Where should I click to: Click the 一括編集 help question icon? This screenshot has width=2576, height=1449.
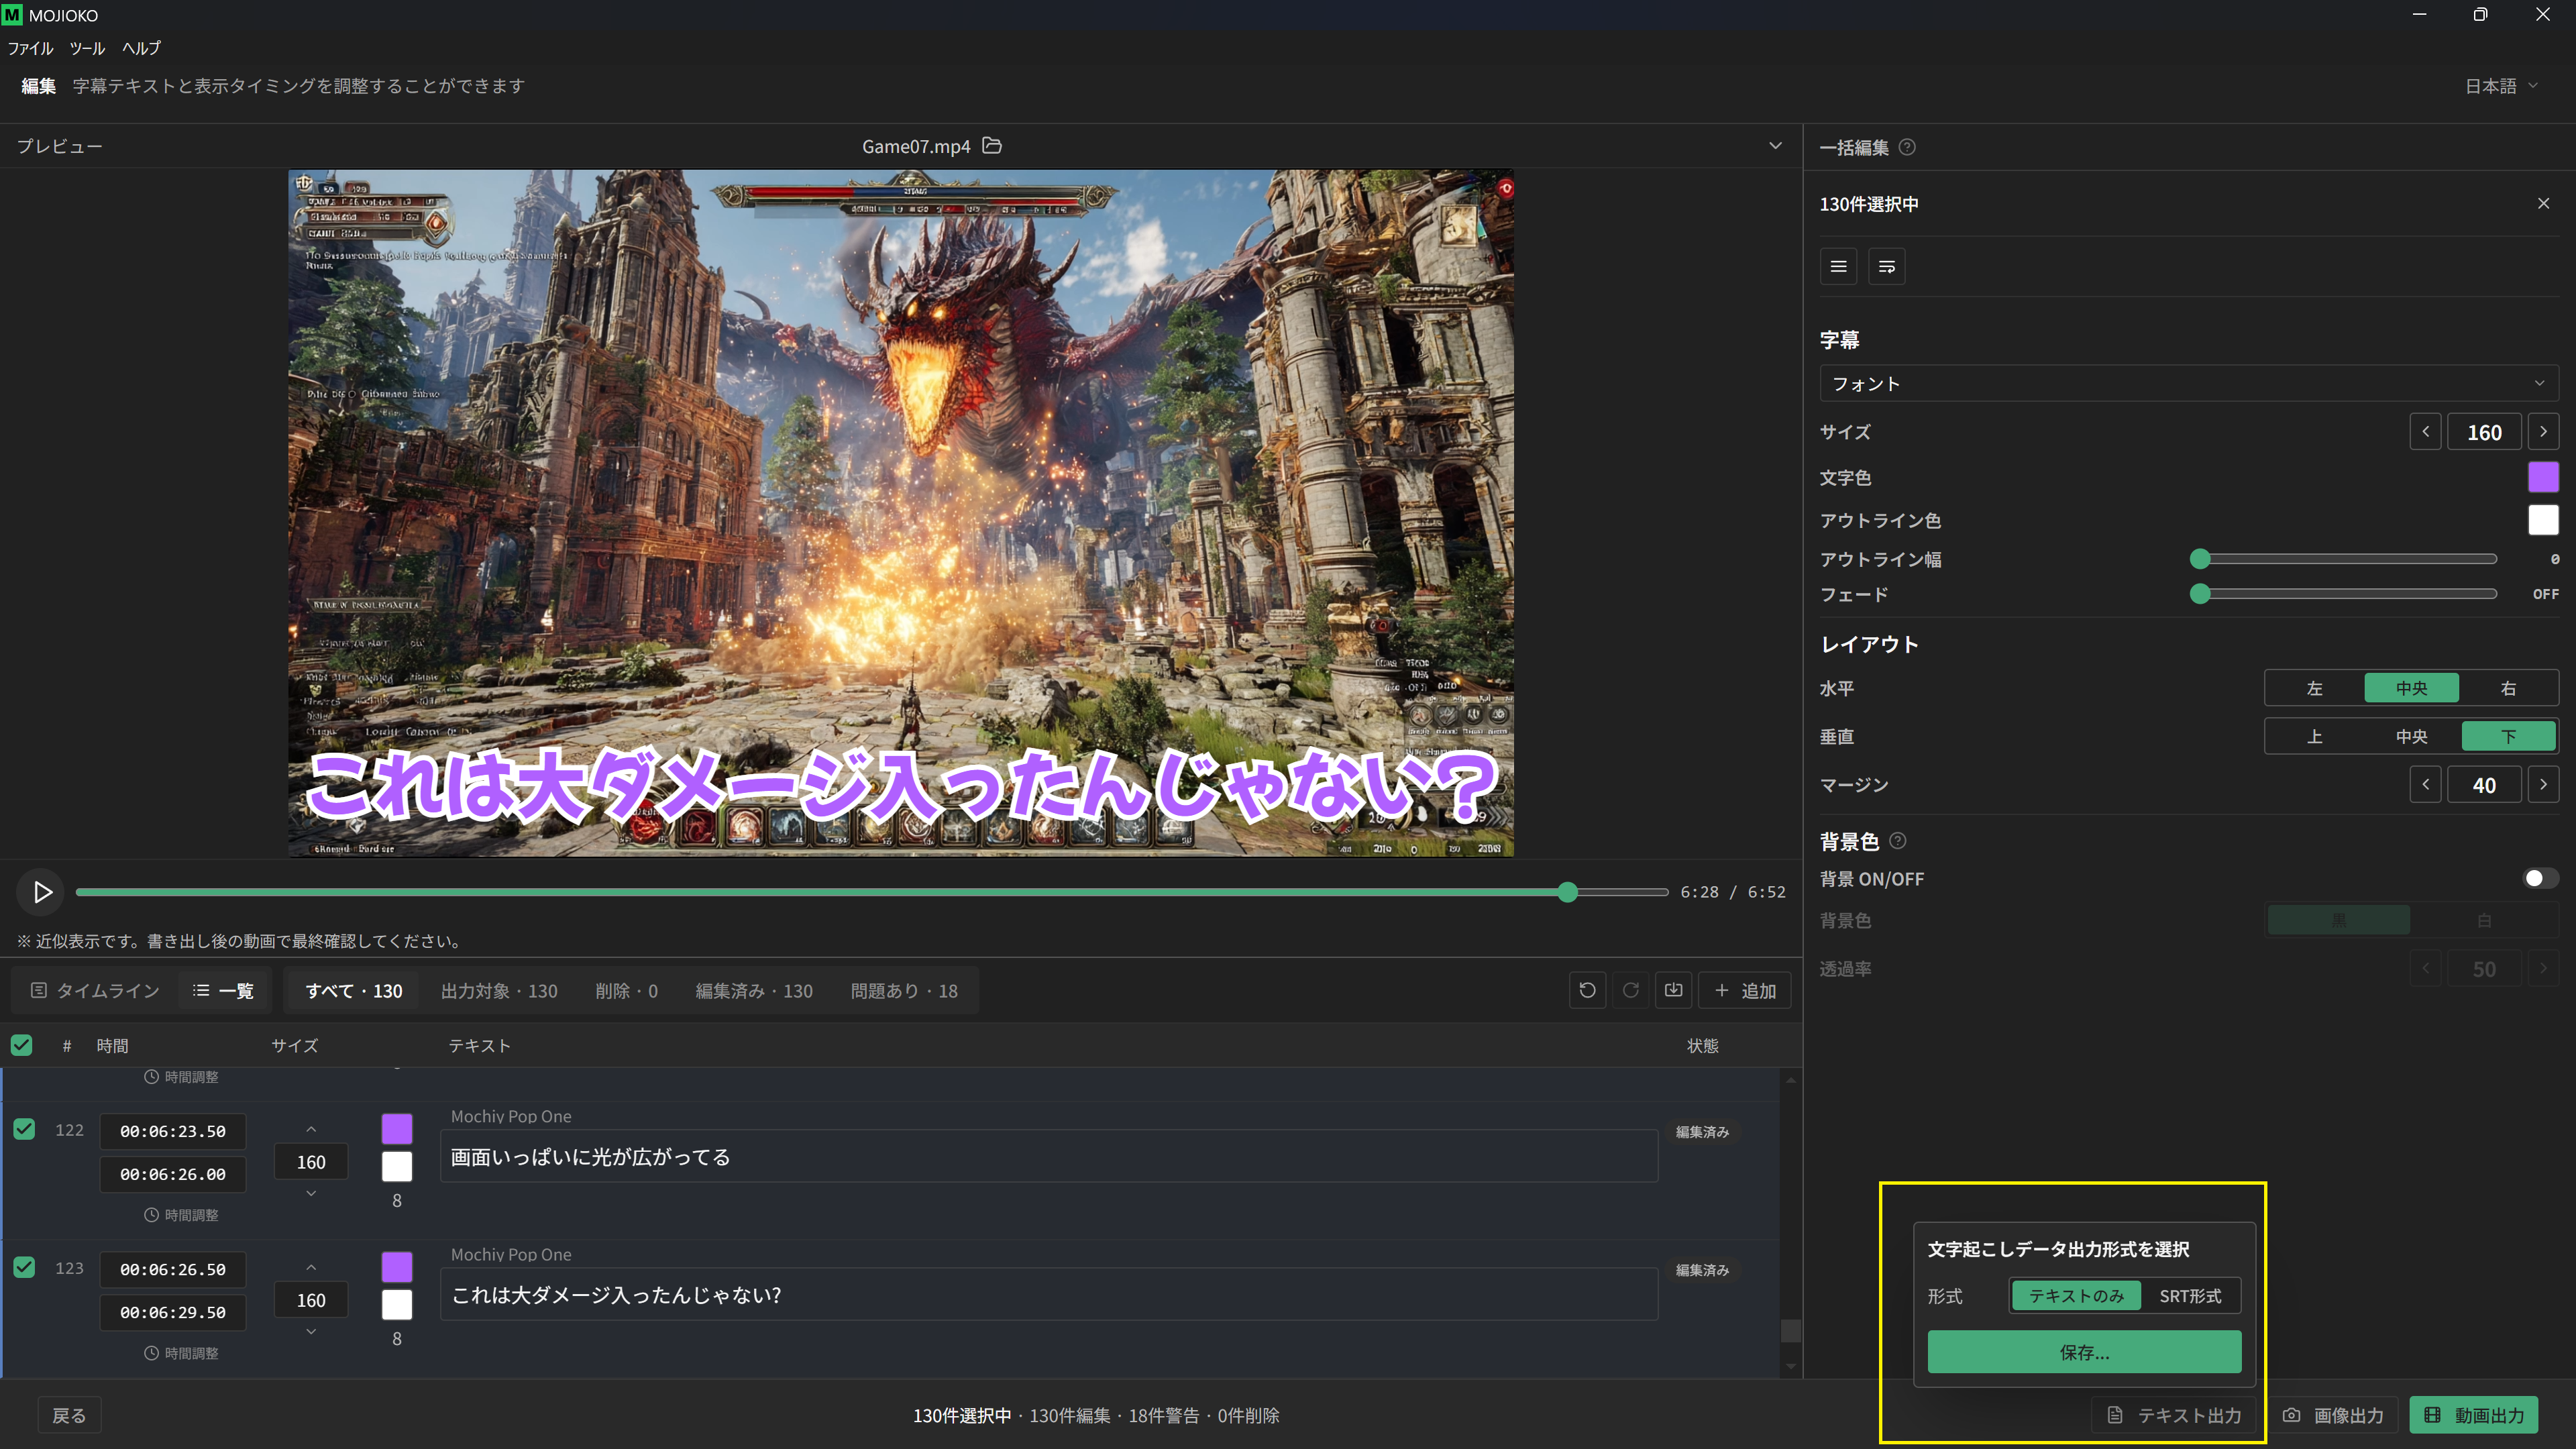coord(1907,147)
